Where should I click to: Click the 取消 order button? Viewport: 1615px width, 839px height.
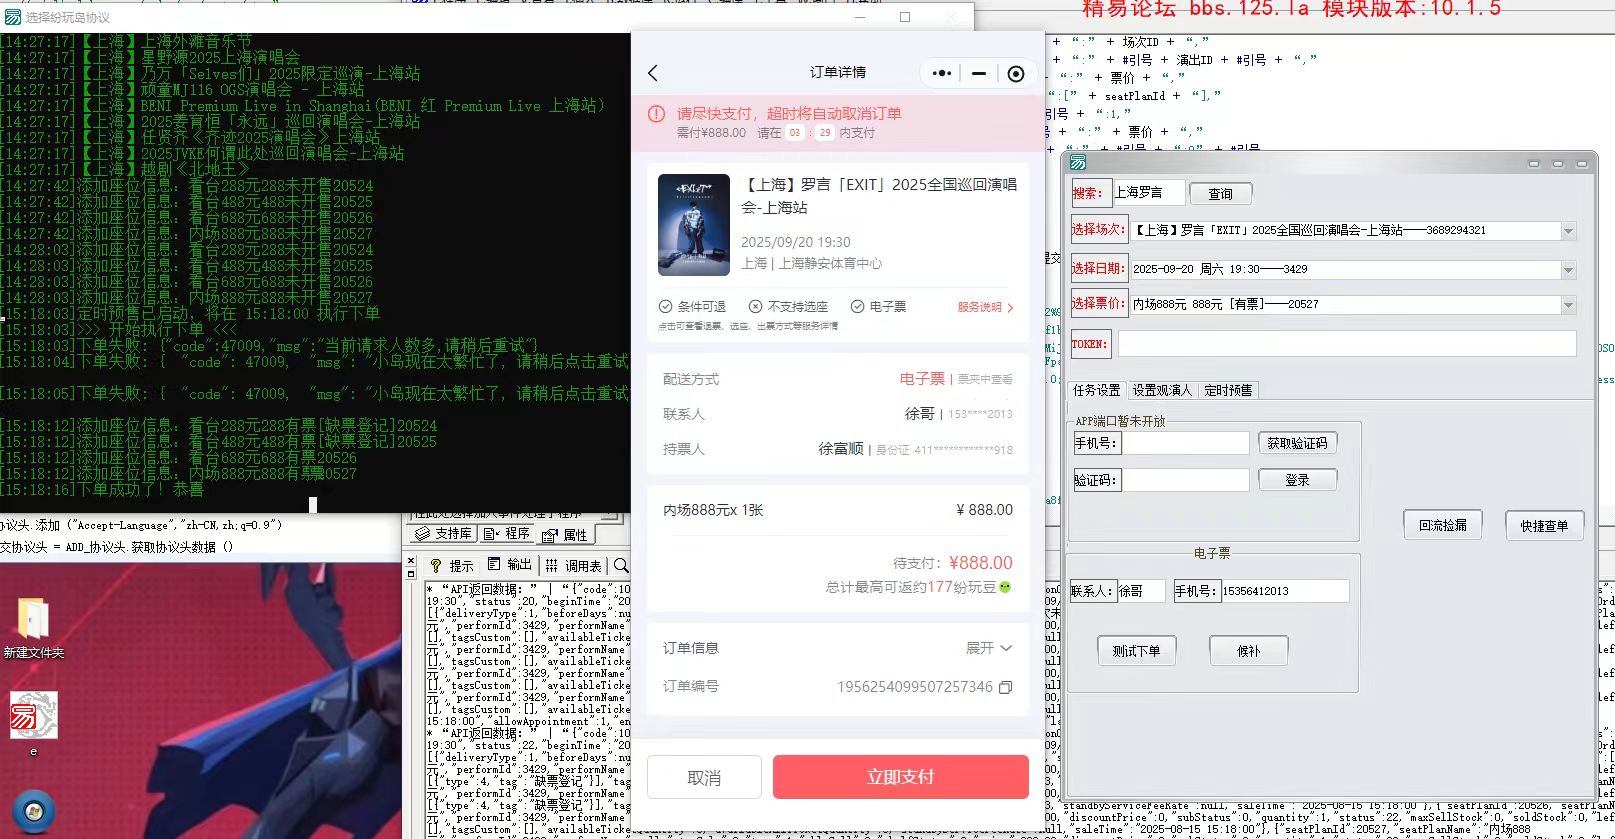704,777
